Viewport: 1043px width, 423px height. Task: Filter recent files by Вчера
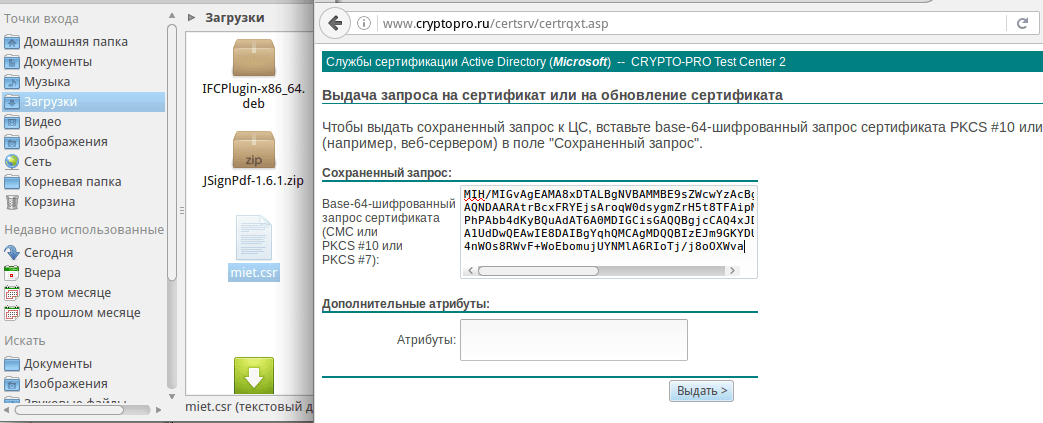coord(42,272)
